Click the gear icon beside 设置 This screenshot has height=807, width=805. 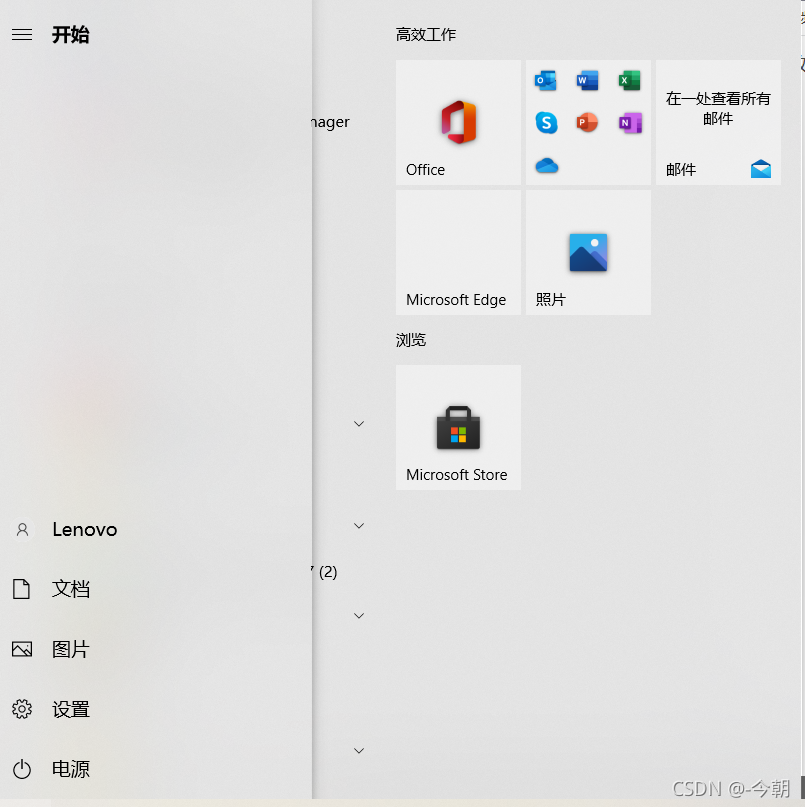[22, 709]
